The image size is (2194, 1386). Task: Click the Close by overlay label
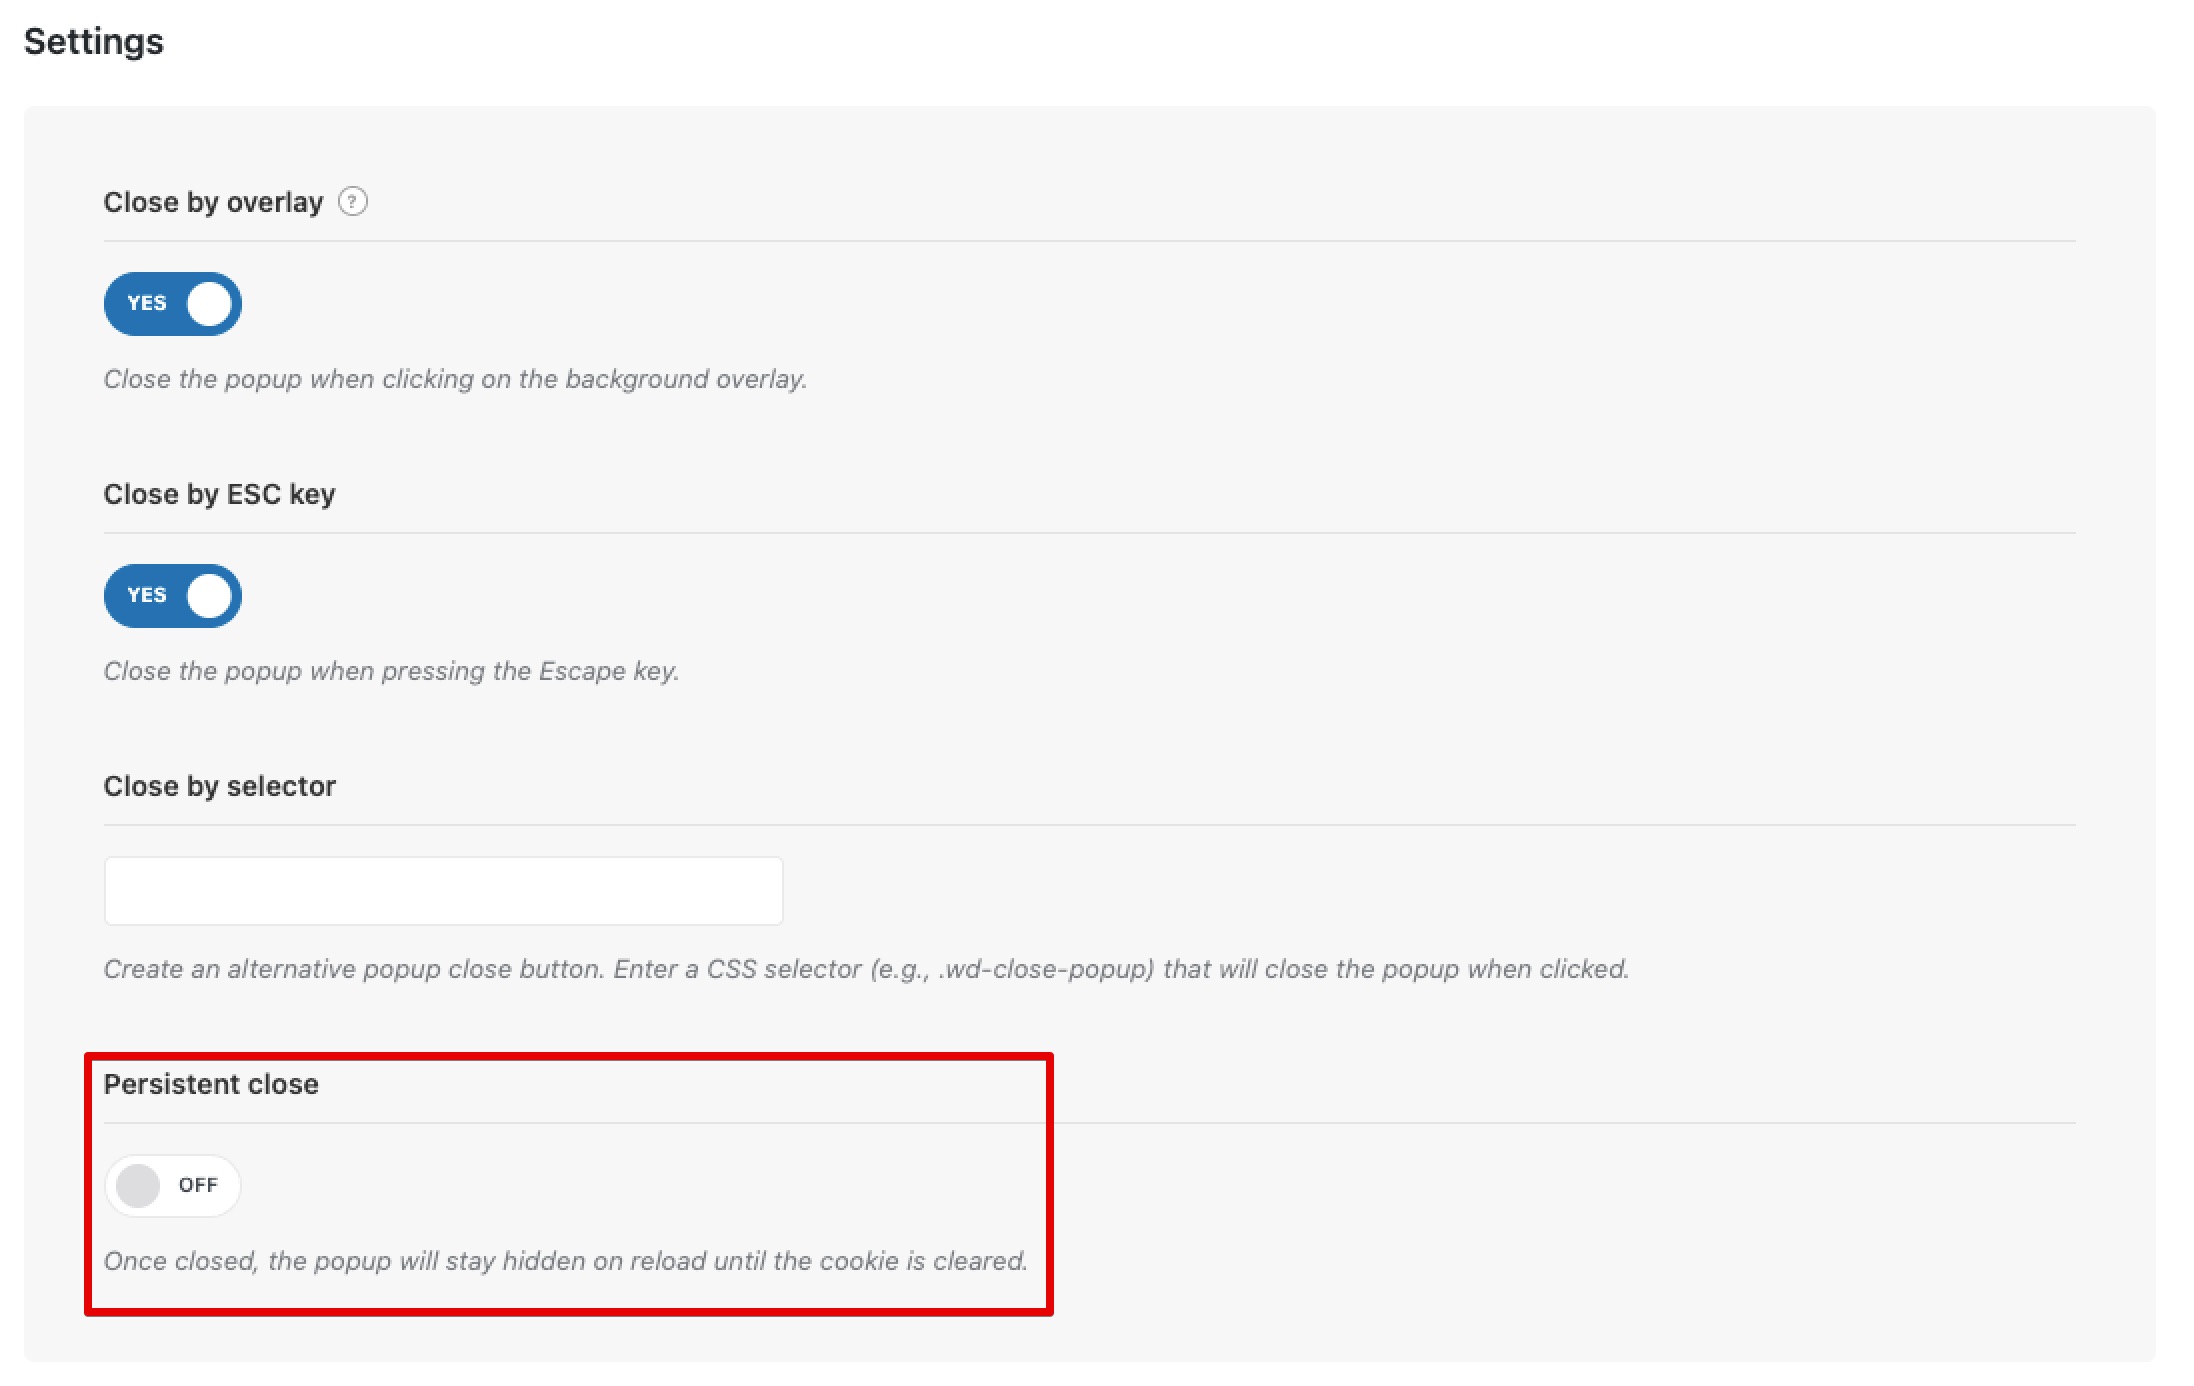click(213, 202)
